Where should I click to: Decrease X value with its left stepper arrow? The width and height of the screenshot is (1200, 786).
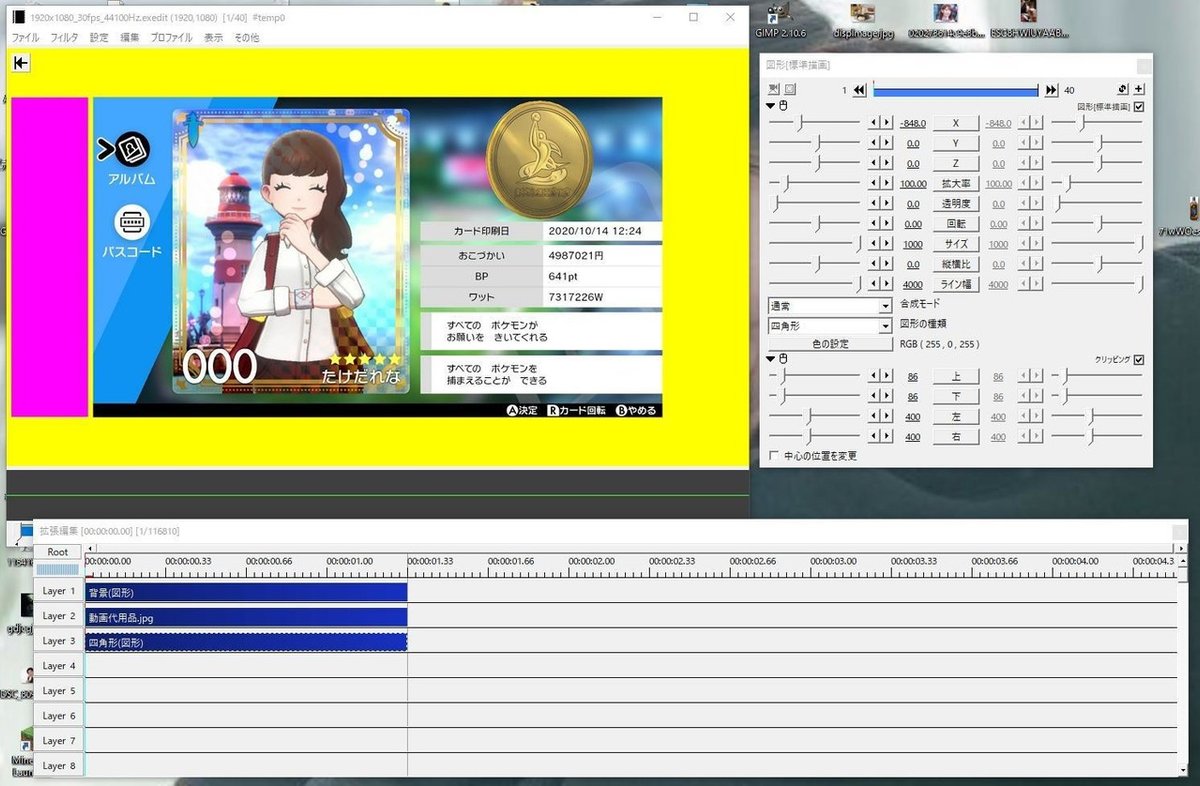pos(873,123)
